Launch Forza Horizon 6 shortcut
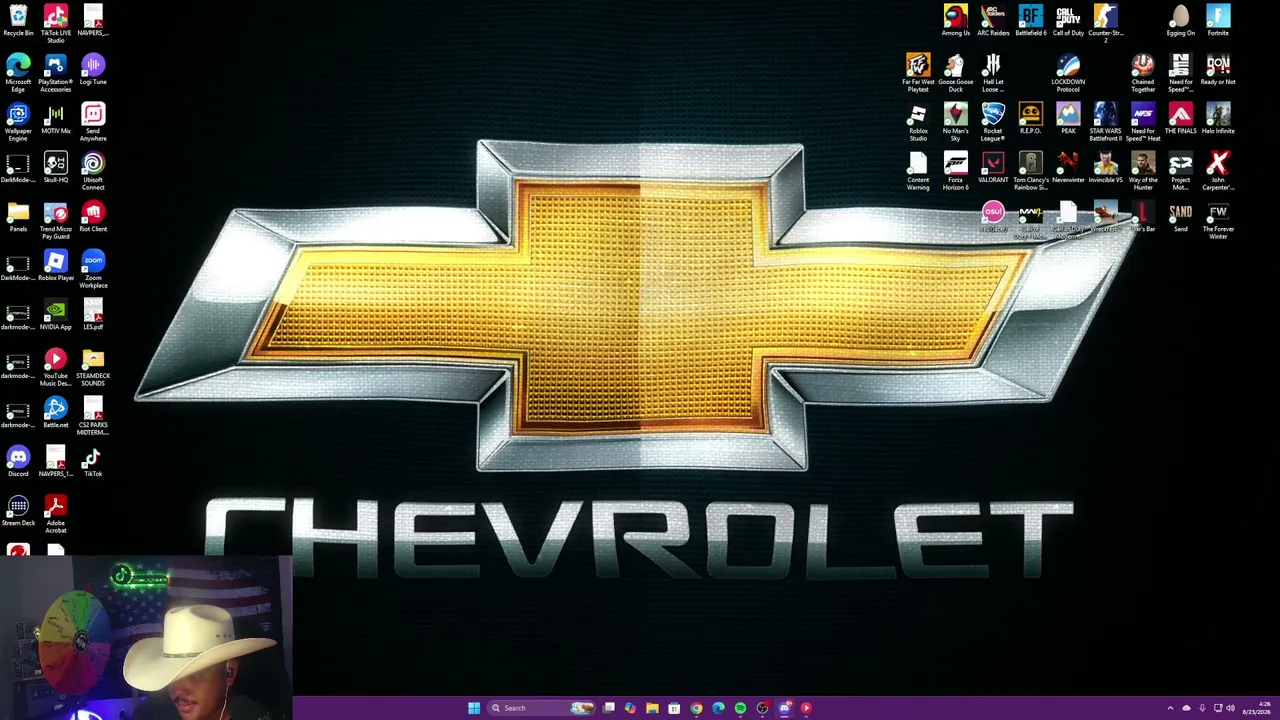The image size is (1280, 720). (956, 171)
